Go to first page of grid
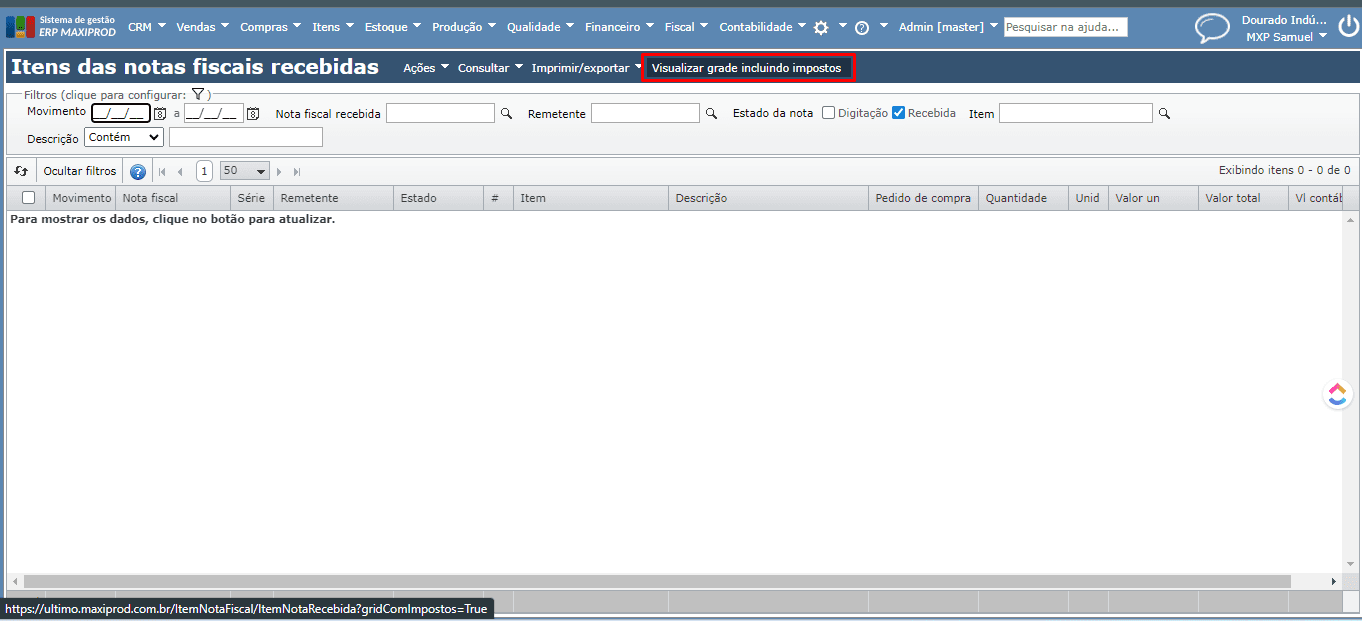 tap(162, 172)
